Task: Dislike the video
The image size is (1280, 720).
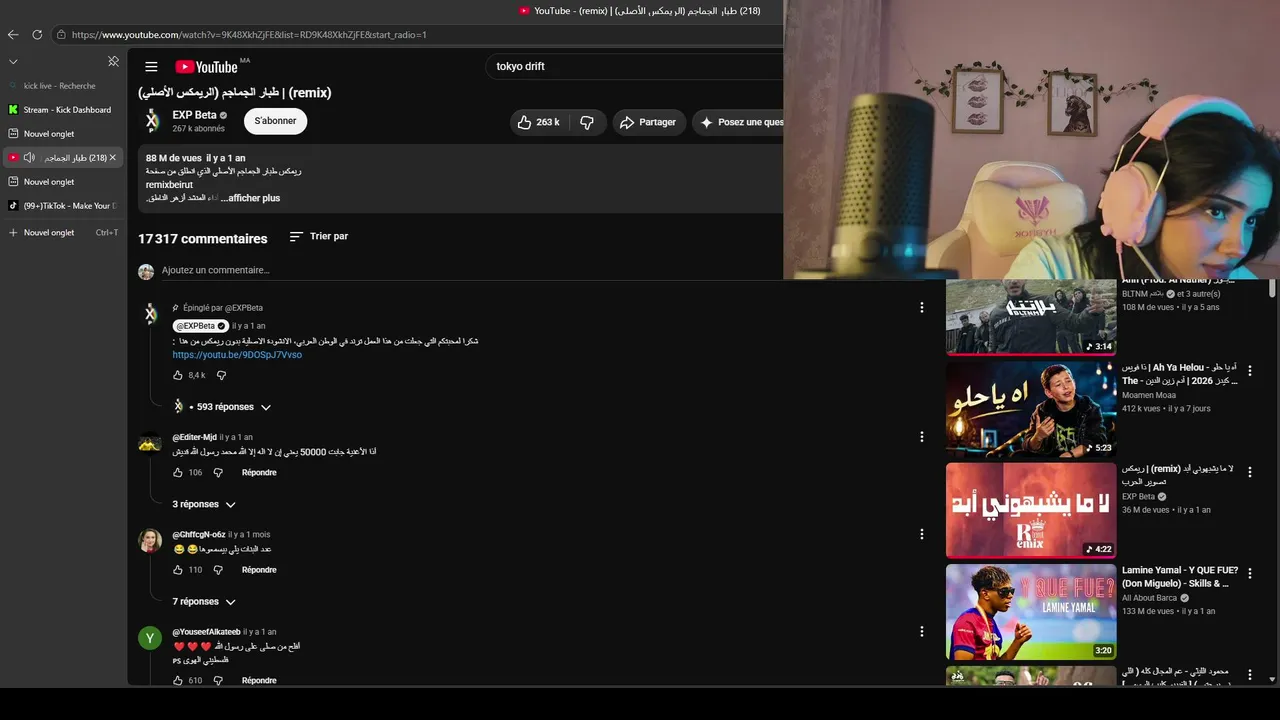Action: (587, 122)
